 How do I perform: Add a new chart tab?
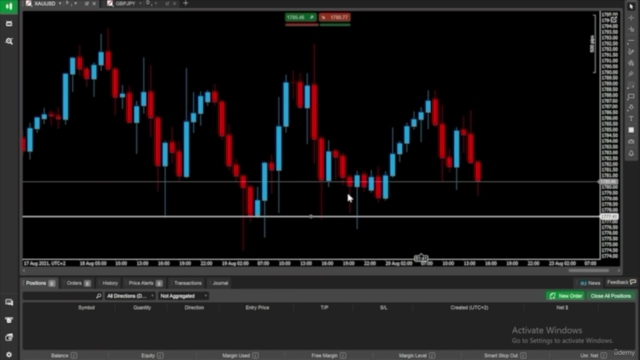click(185, 3)
